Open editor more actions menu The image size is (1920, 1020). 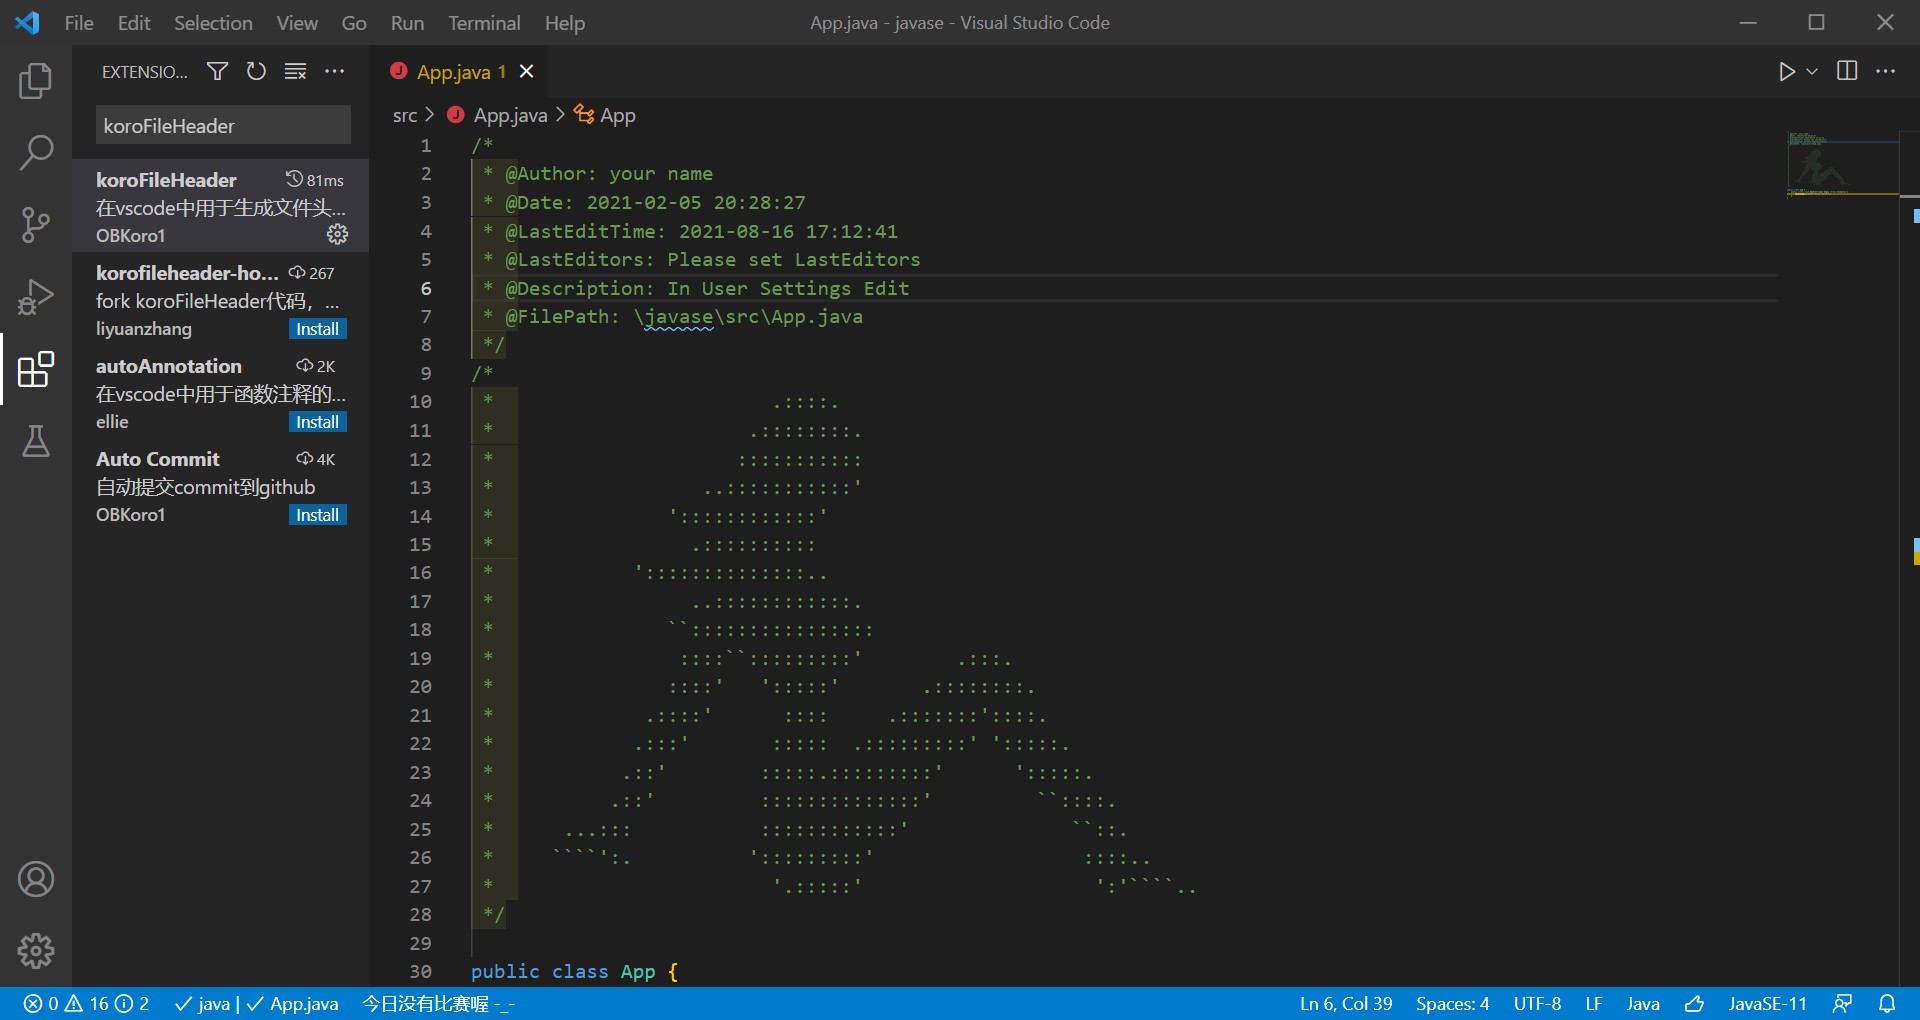(1885, 71)
